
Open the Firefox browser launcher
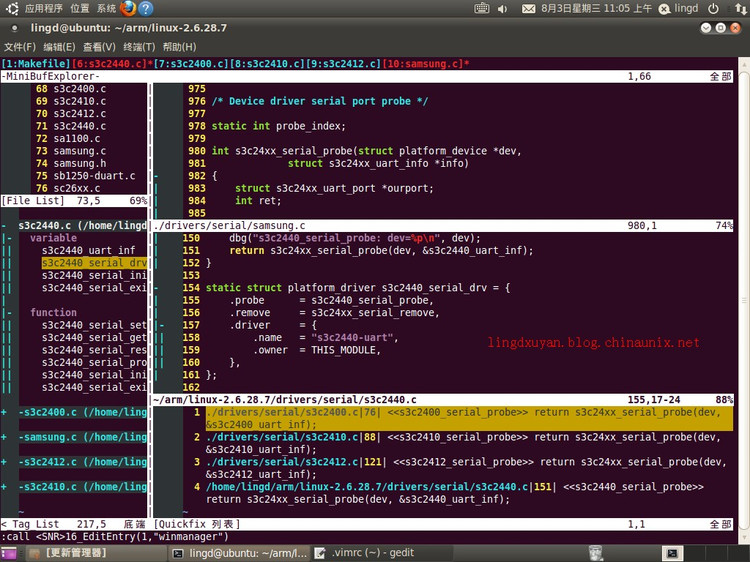[128, 8]
